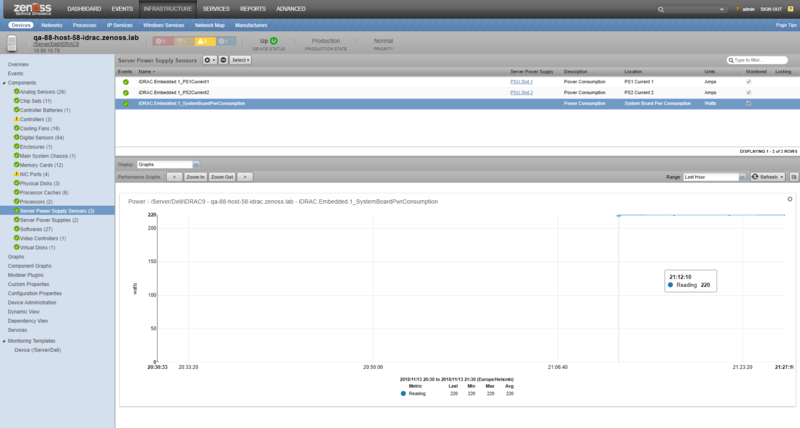The height and width of the screenshot is (428, 800).
Task: Click the error events counter in rainbow bar
Action: [183, 41]
